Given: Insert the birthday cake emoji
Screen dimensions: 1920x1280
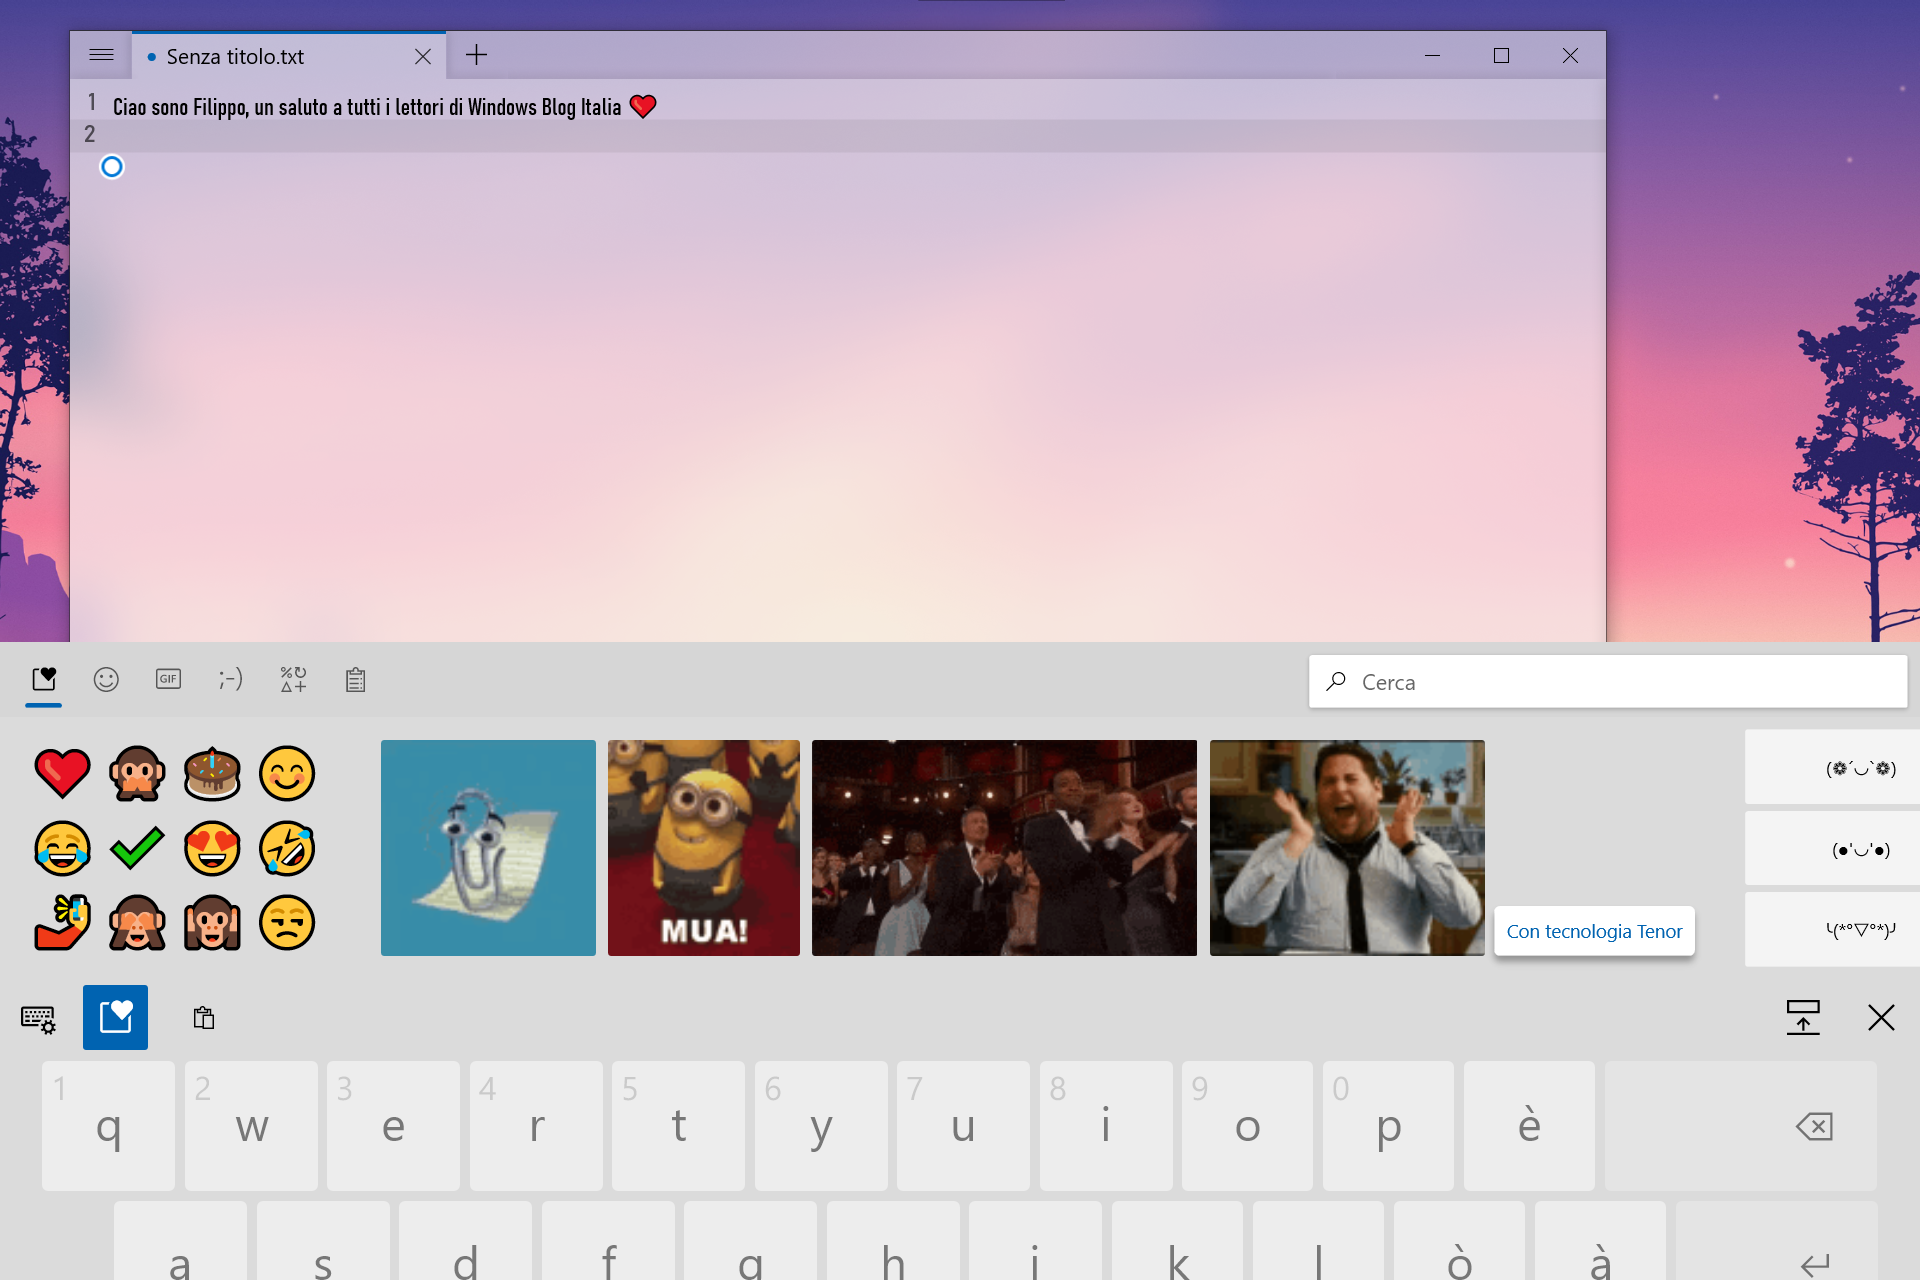Looking at the screenshot, I should click(212, 773).
